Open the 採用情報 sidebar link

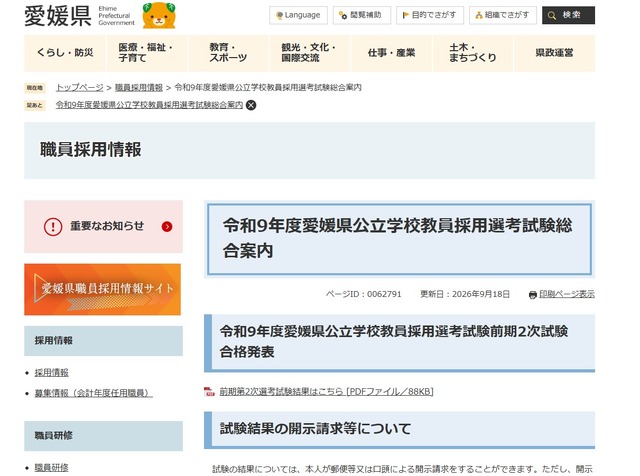click(51, 372)
